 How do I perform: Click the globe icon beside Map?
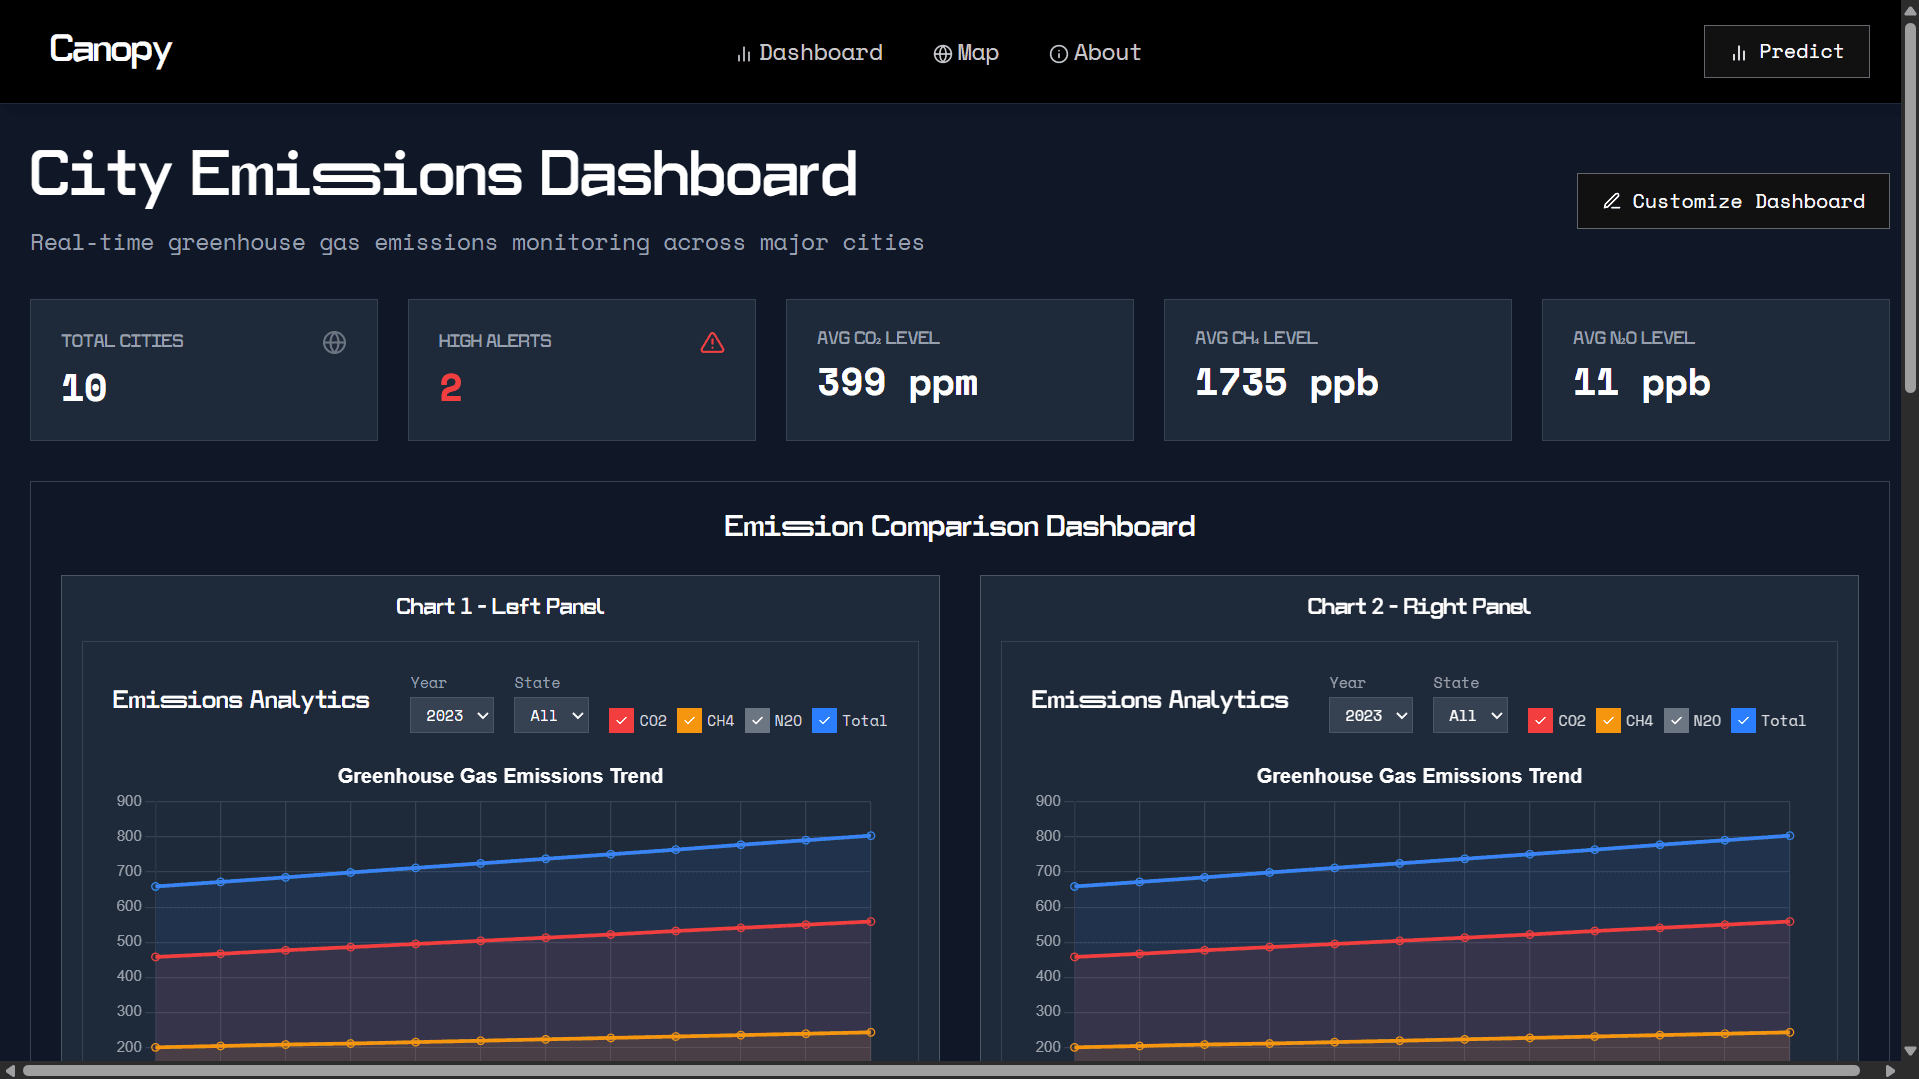942,54
